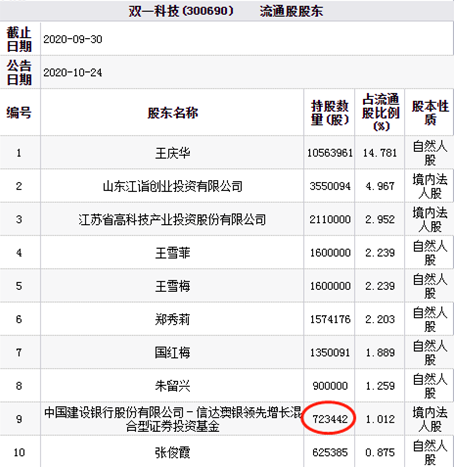454x467 pixels.
Task: Select shareholder name 国红梅
Action: pyautogui.click(x=172, y=352)
